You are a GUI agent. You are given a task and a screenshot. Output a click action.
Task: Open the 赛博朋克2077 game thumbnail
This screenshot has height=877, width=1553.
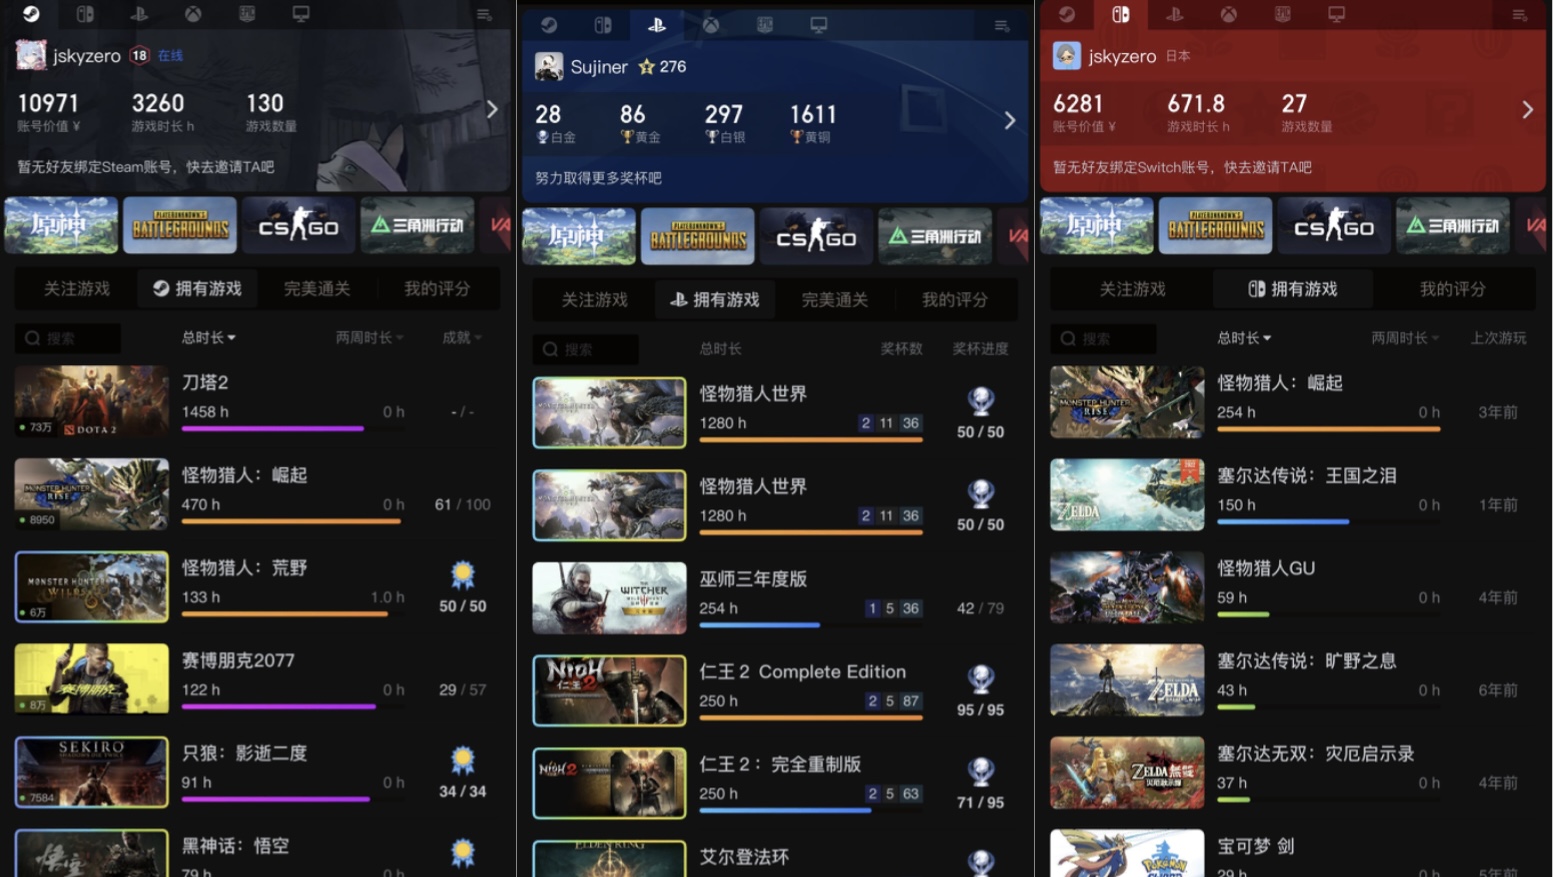click(92, 679)
